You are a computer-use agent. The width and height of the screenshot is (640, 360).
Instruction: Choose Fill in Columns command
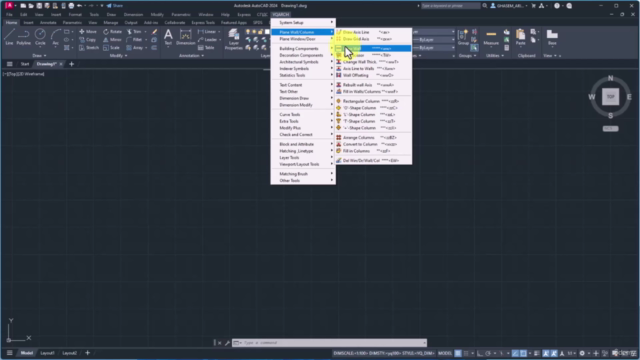tap(373, 151)
